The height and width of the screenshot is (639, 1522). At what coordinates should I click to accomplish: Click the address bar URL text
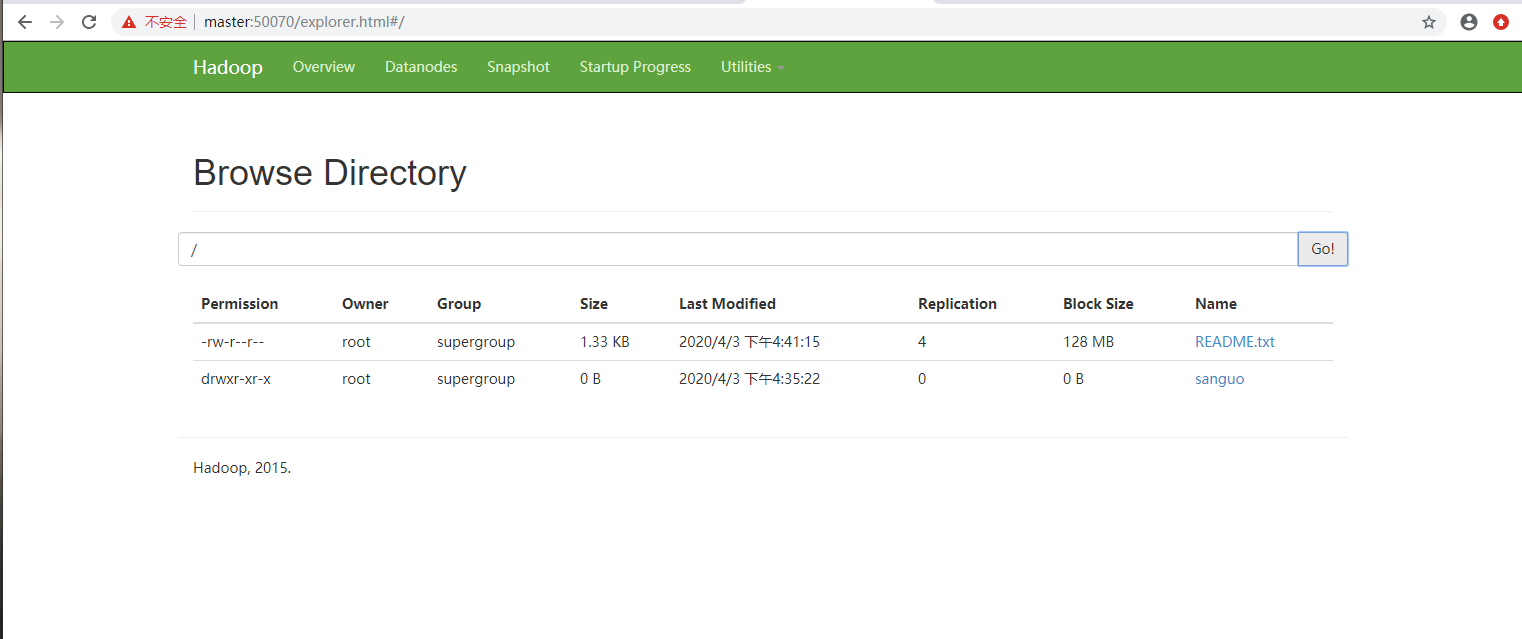click(304, 22)
